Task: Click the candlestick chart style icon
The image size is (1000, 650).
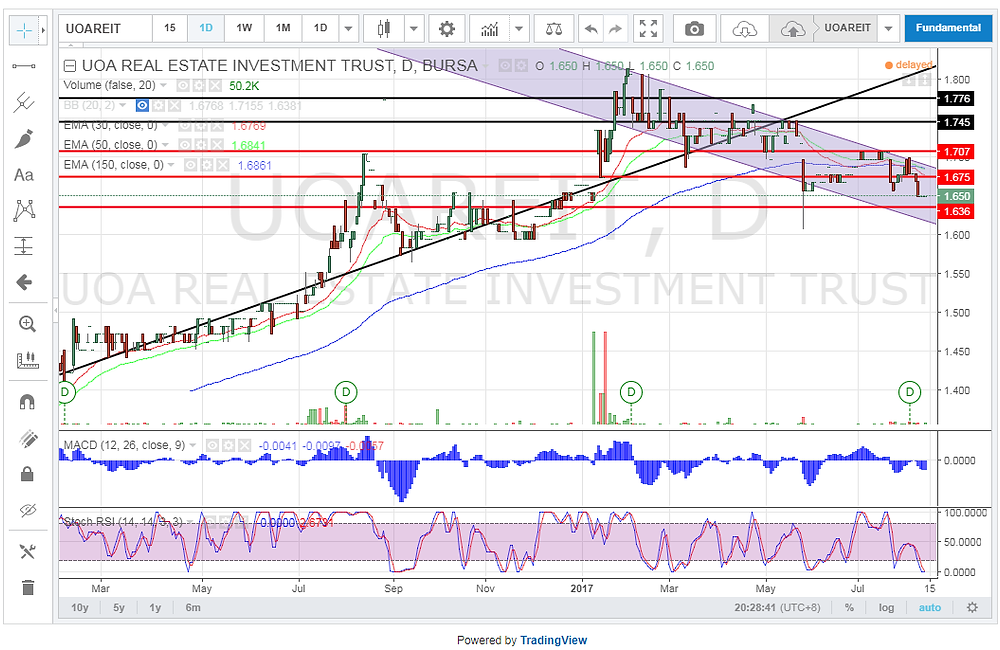Action: tap(383, 29)
